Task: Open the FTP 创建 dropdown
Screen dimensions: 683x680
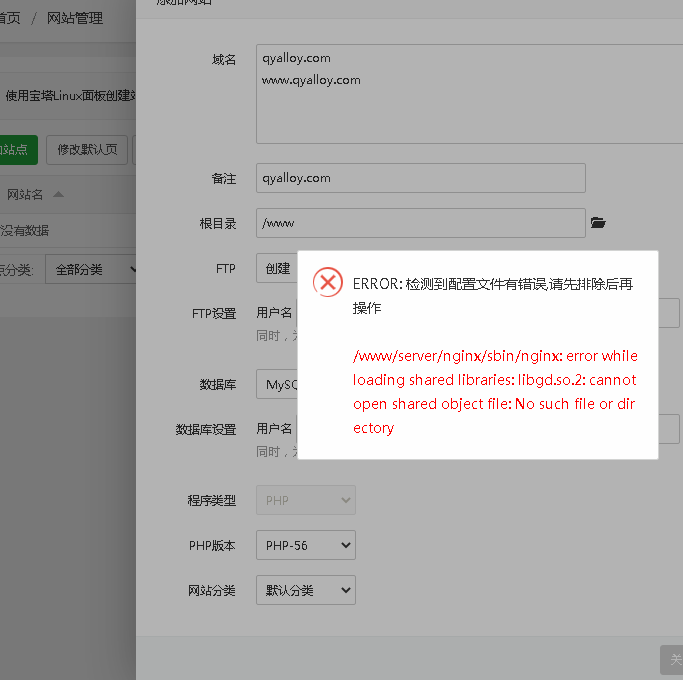Action: click(x=277, y=268)
